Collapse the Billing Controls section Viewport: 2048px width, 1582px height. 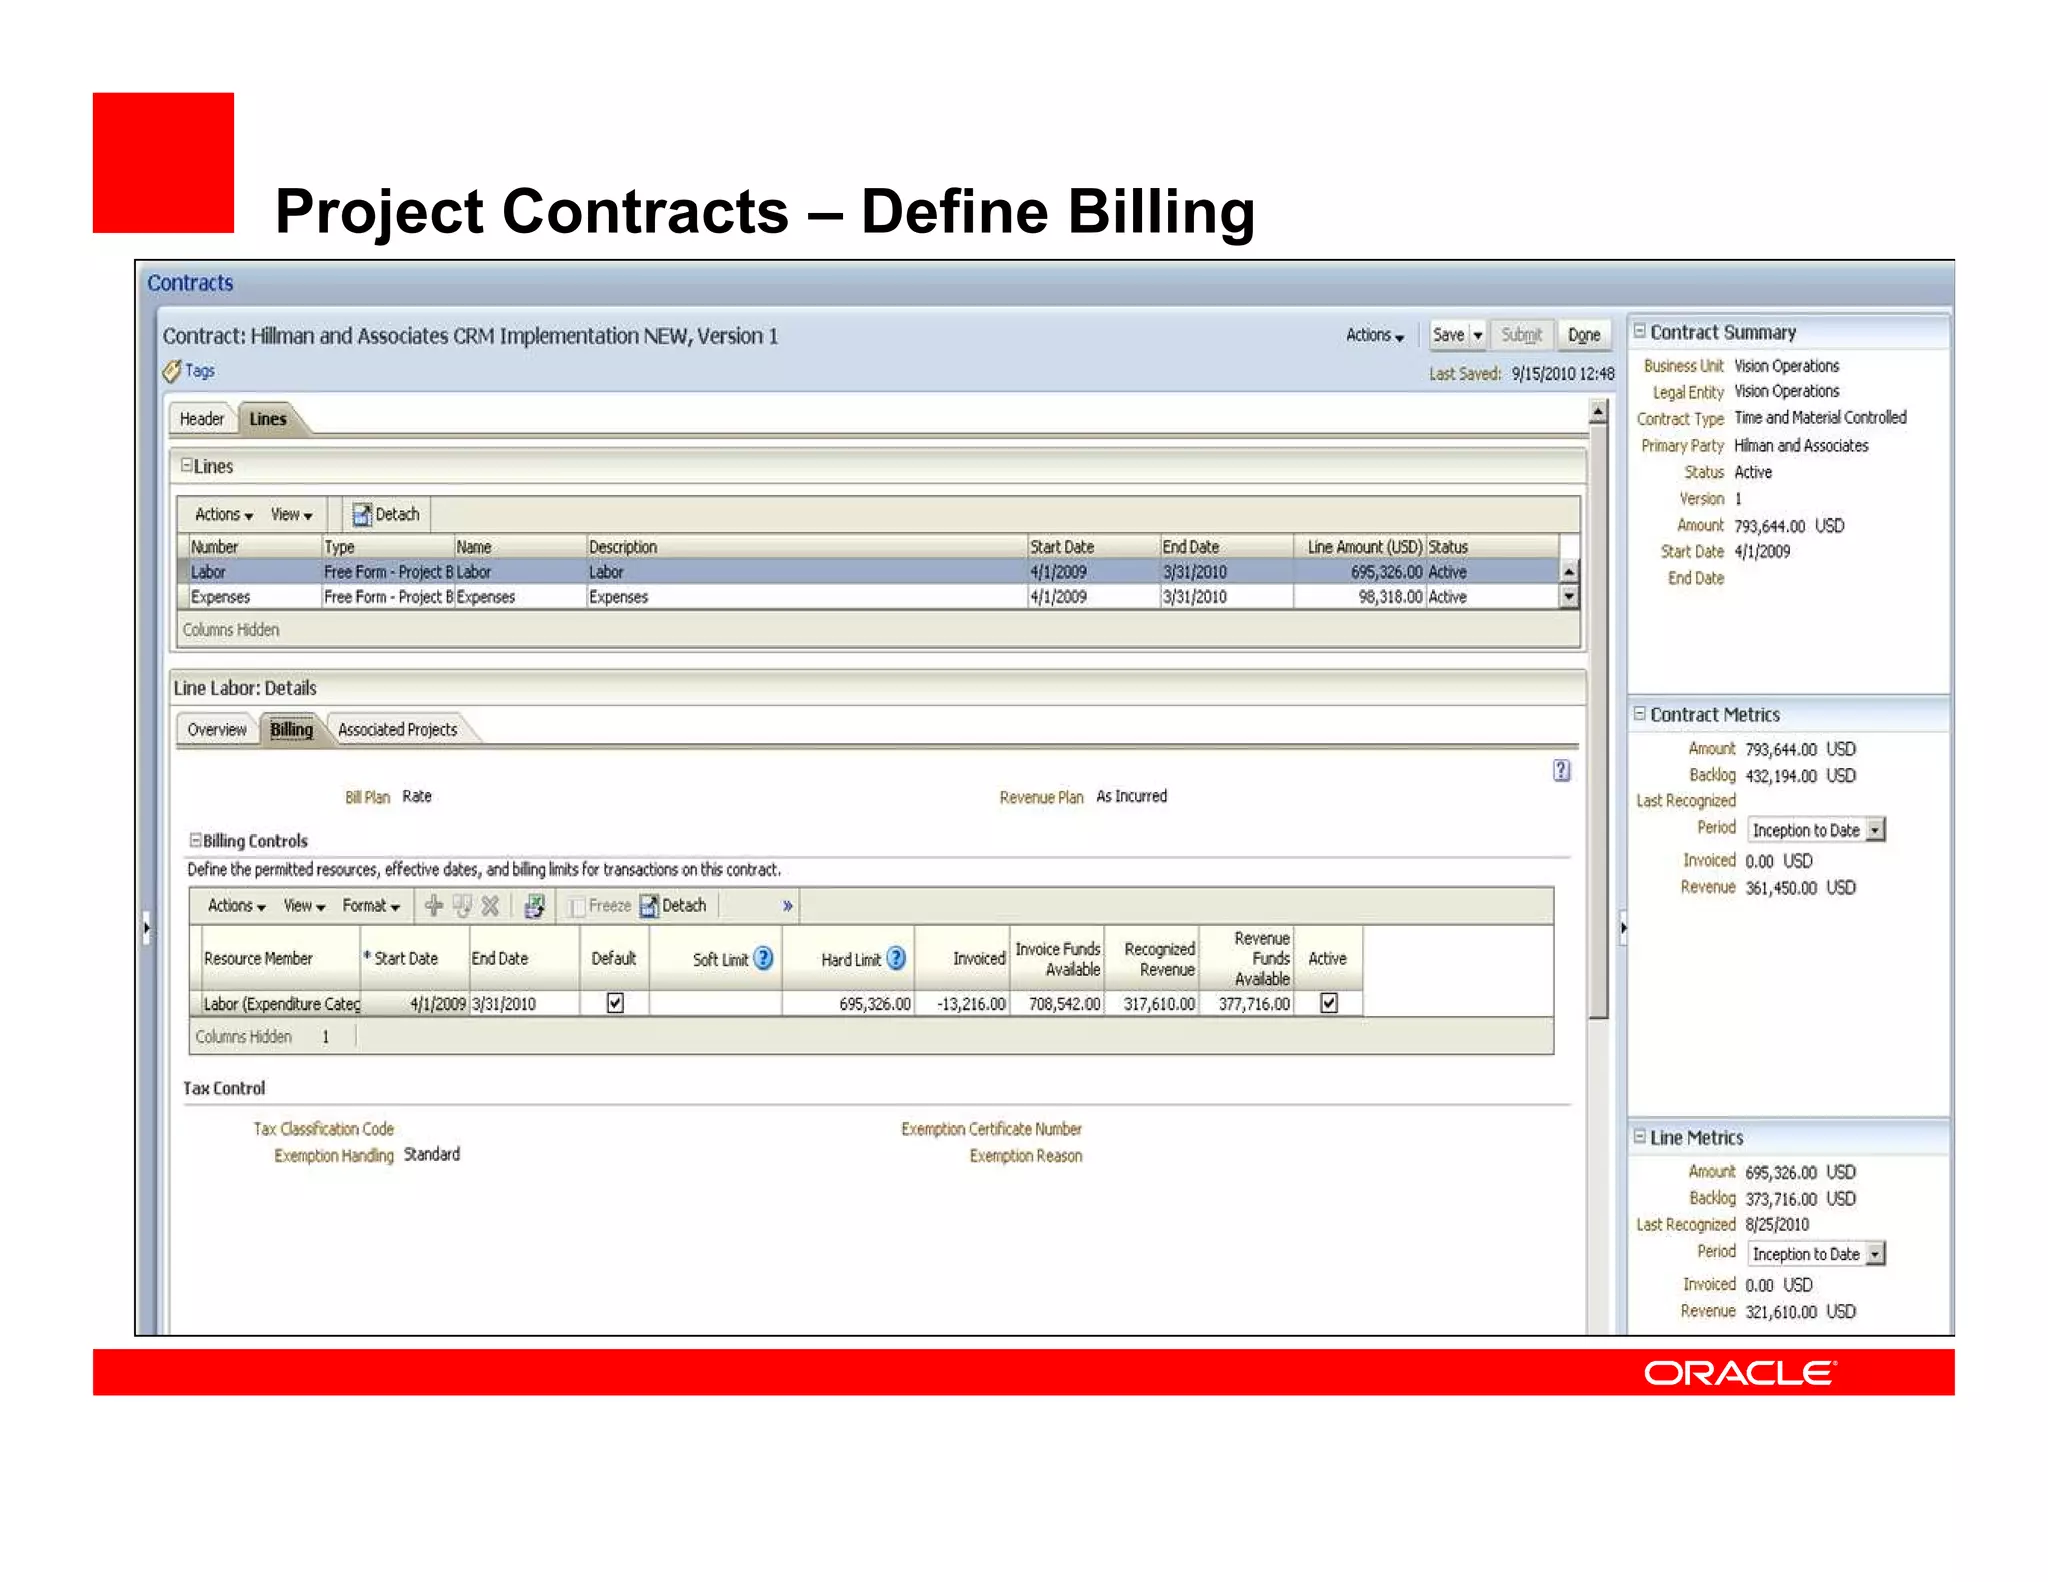click(x=196, y=839)
